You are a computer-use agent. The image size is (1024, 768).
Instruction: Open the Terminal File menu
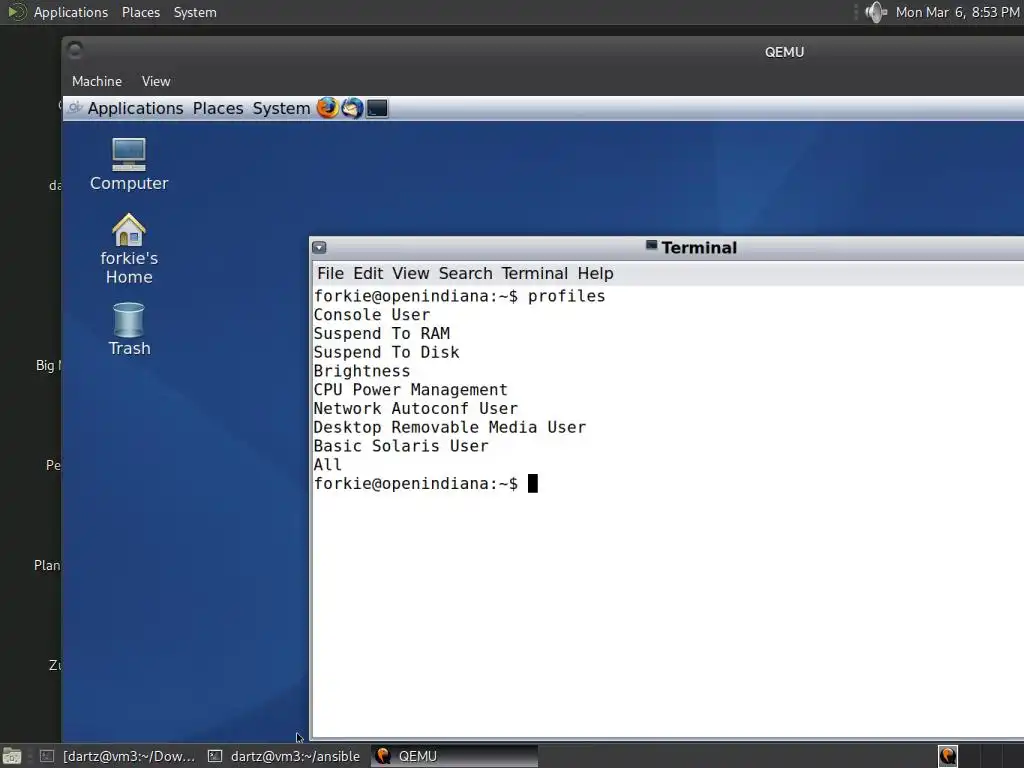click(x=330, y=274)
